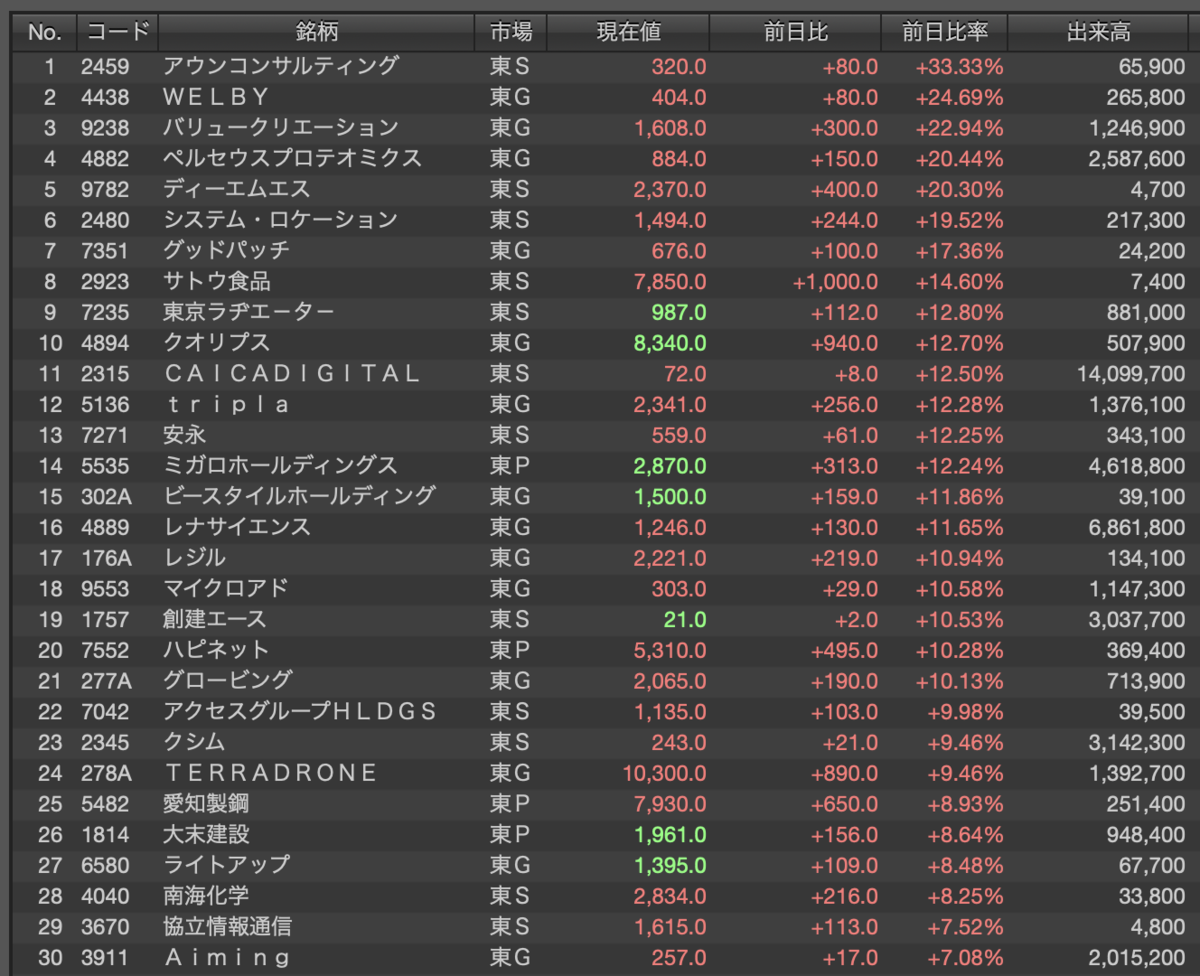Click TERRADRONE stock name
This screenshot has height=976, width=1200.
(x=270, y=772)
